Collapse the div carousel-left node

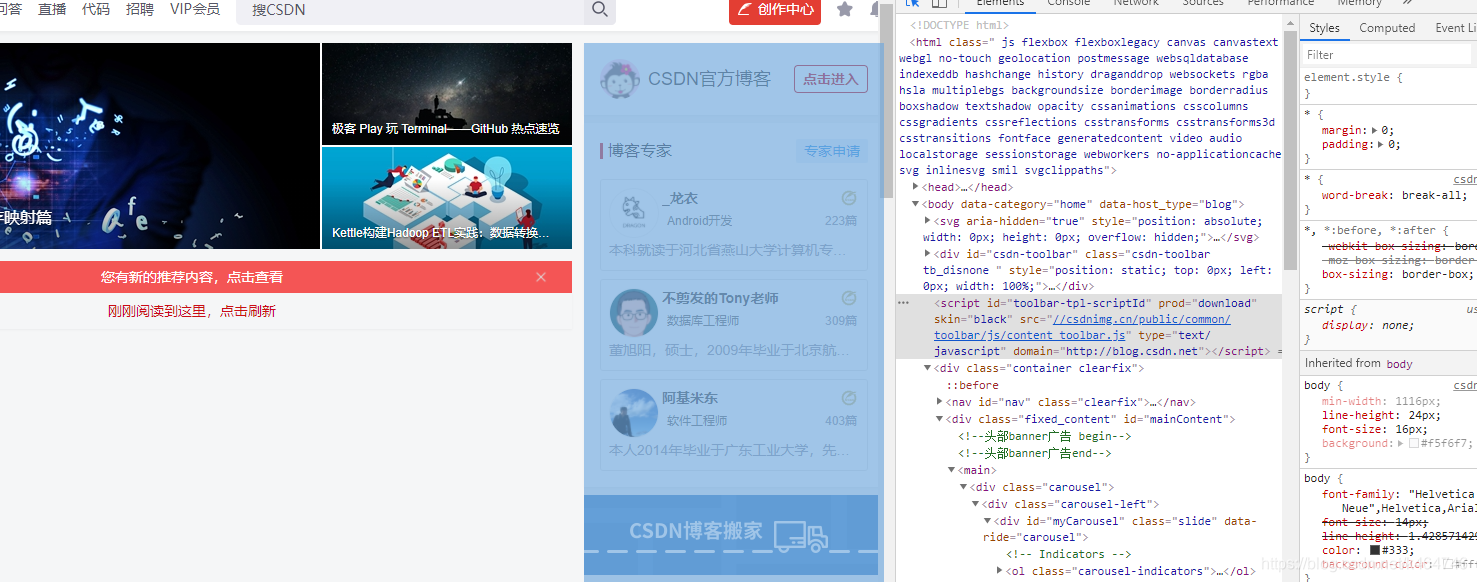coord(976,504)
